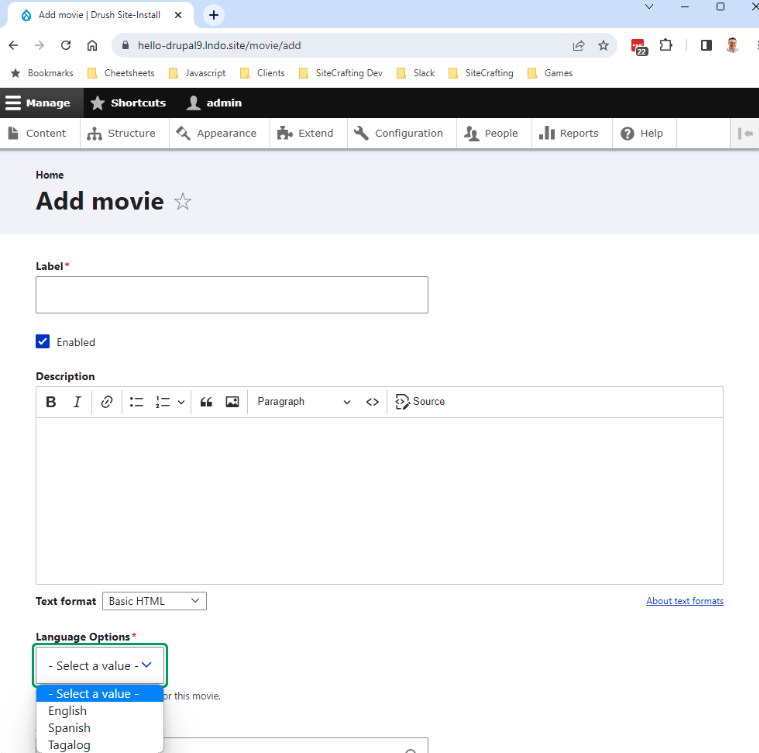Choose '- Select a value -' option

pyautogui.click(x=100, y=693)
